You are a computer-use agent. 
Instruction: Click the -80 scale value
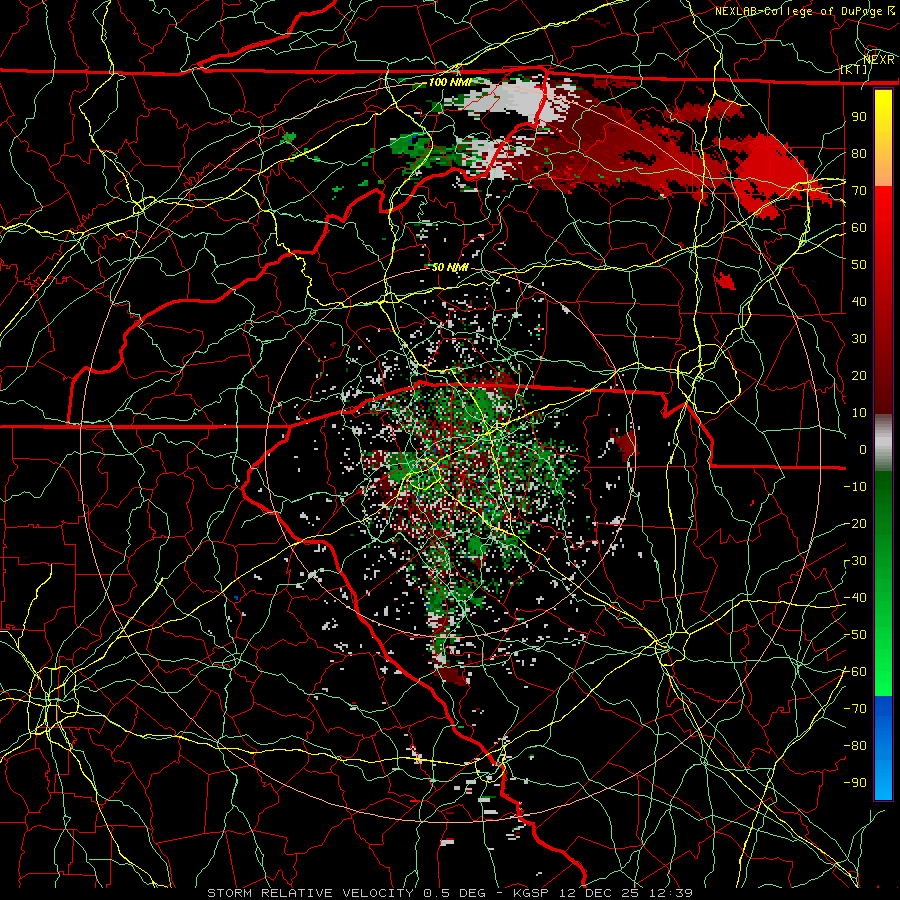pyautogui.click(x=855, y=746)
